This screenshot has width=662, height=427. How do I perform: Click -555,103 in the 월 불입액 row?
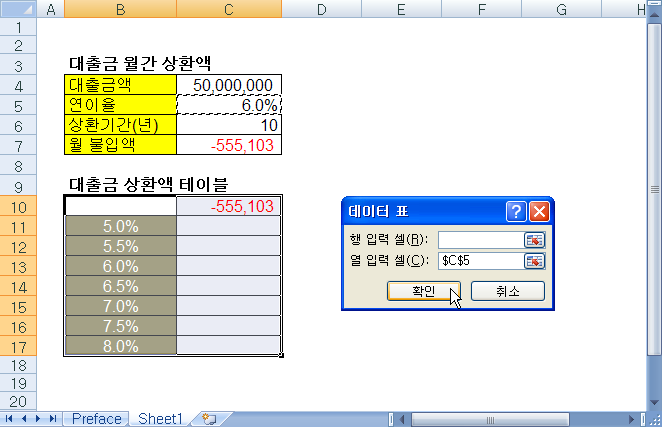pos(229,145)
